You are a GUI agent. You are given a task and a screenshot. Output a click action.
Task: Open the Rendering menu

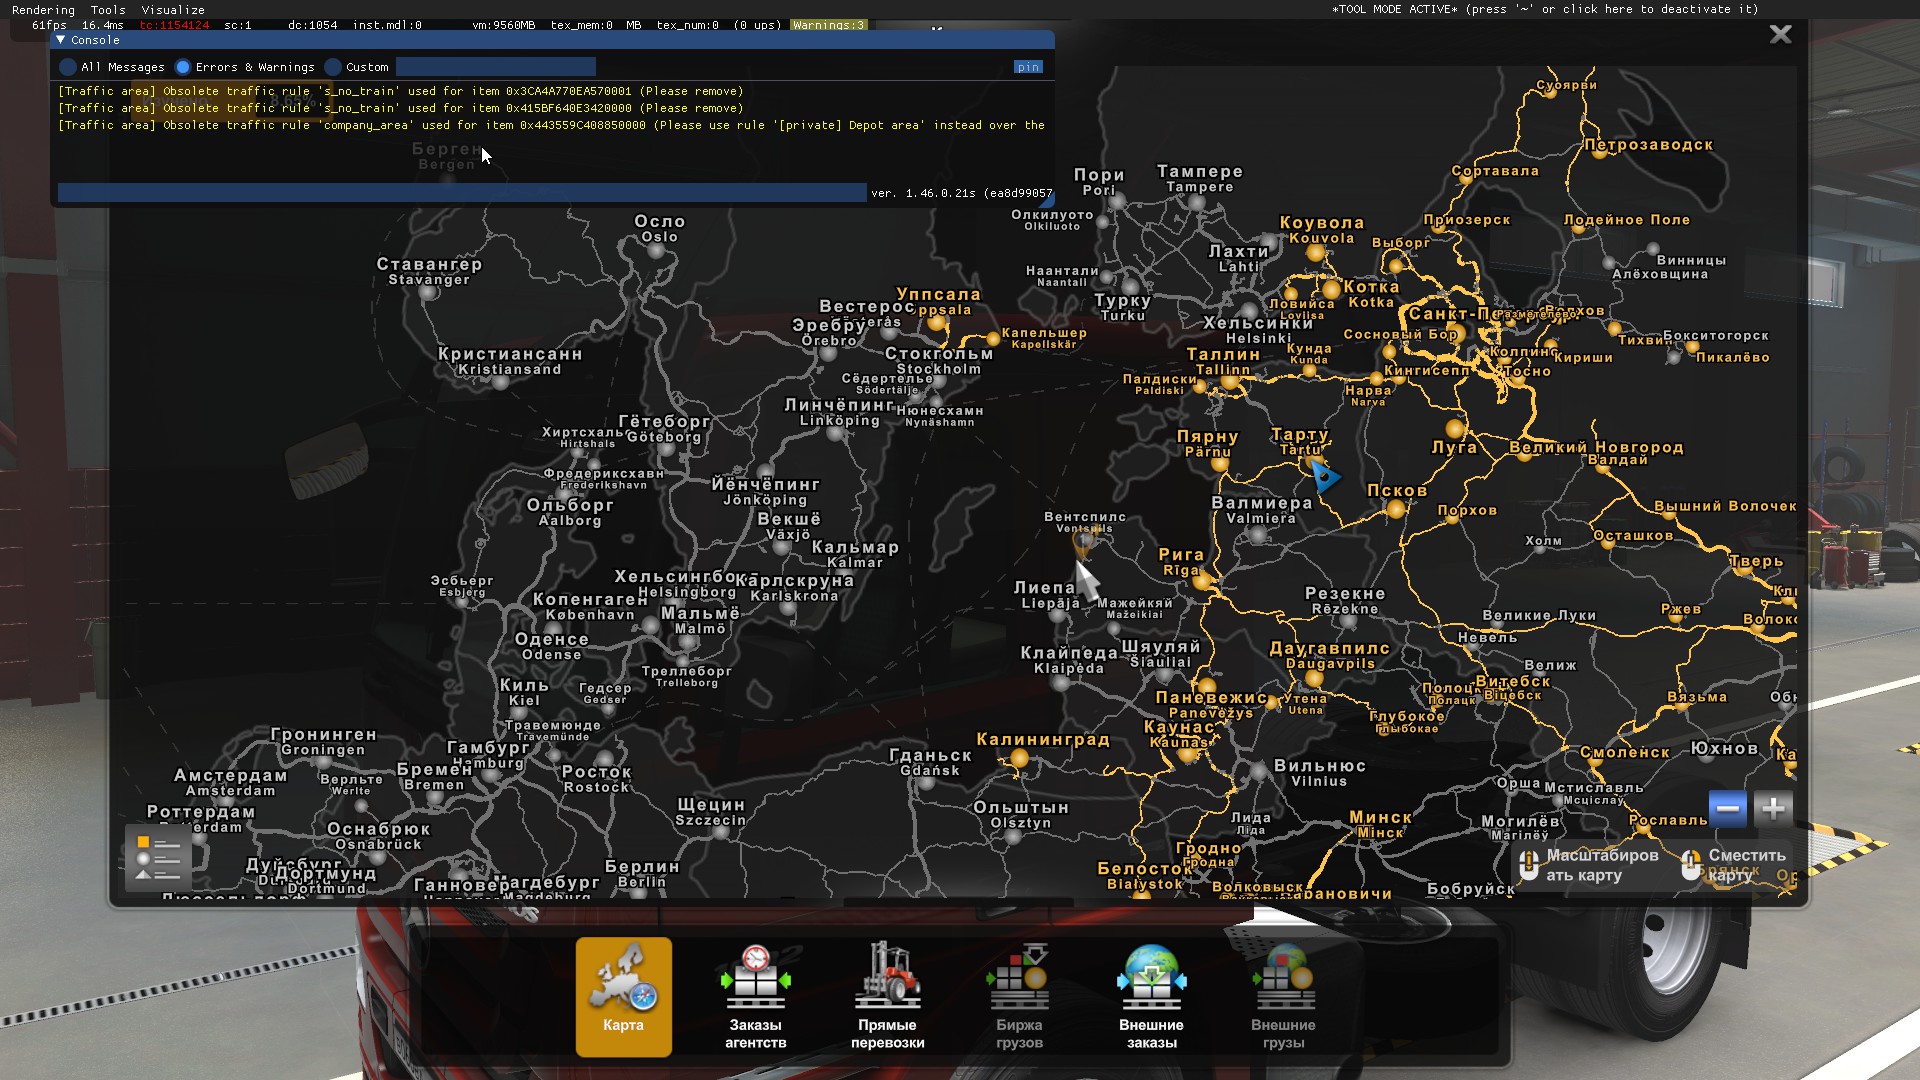43,10
